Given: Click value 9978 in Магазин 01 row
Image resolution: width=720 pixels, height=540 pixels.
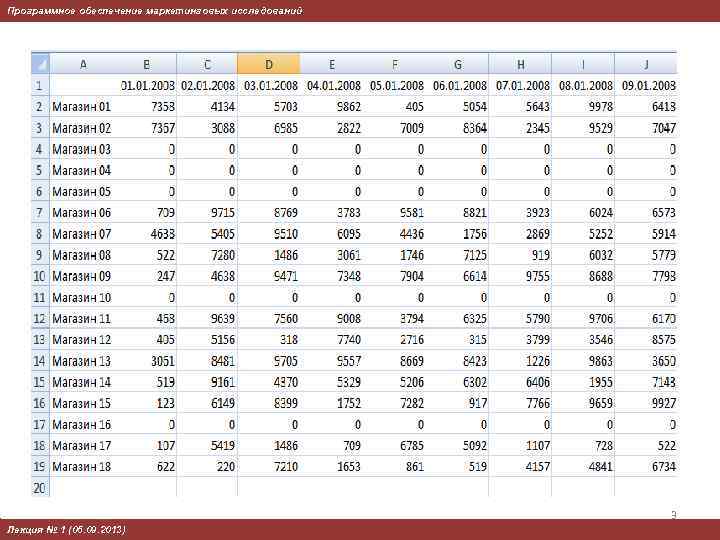Looking at the screenshot, I should click(x=601, y=107).
